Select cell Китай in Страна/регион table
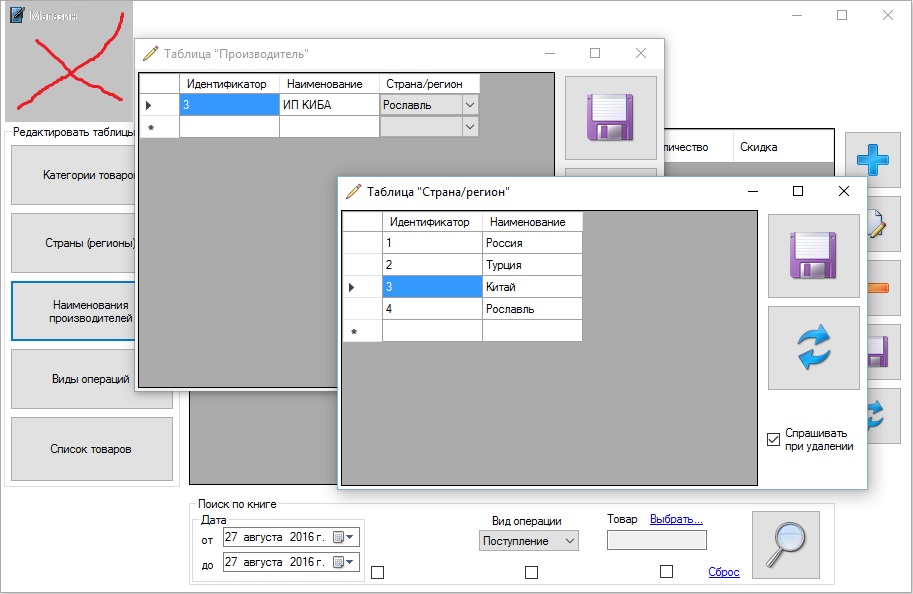Screen dimensions: 913x594 (532, 287)
